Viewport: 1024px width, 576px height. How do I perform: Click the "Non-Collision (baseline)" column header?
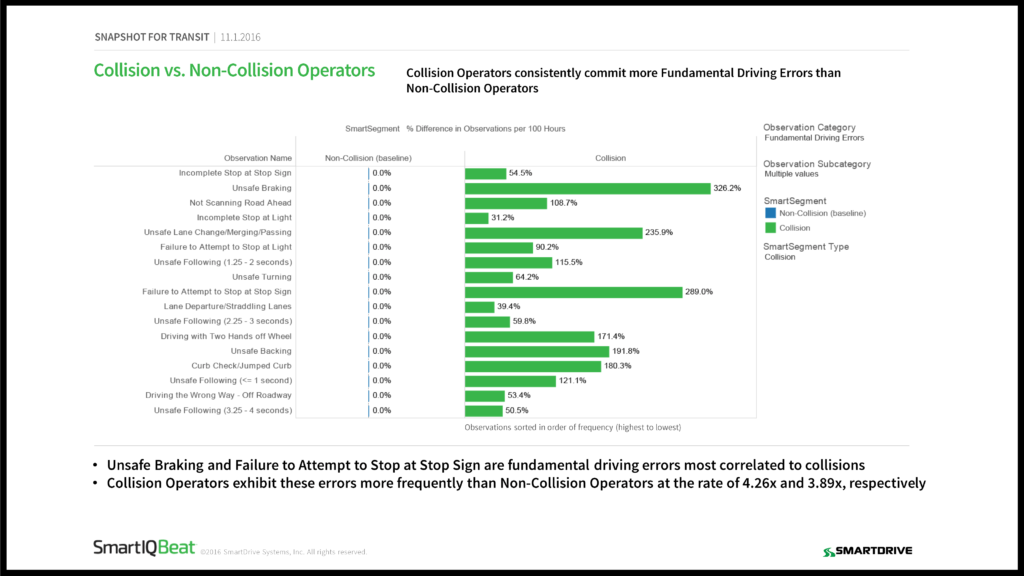368,158
